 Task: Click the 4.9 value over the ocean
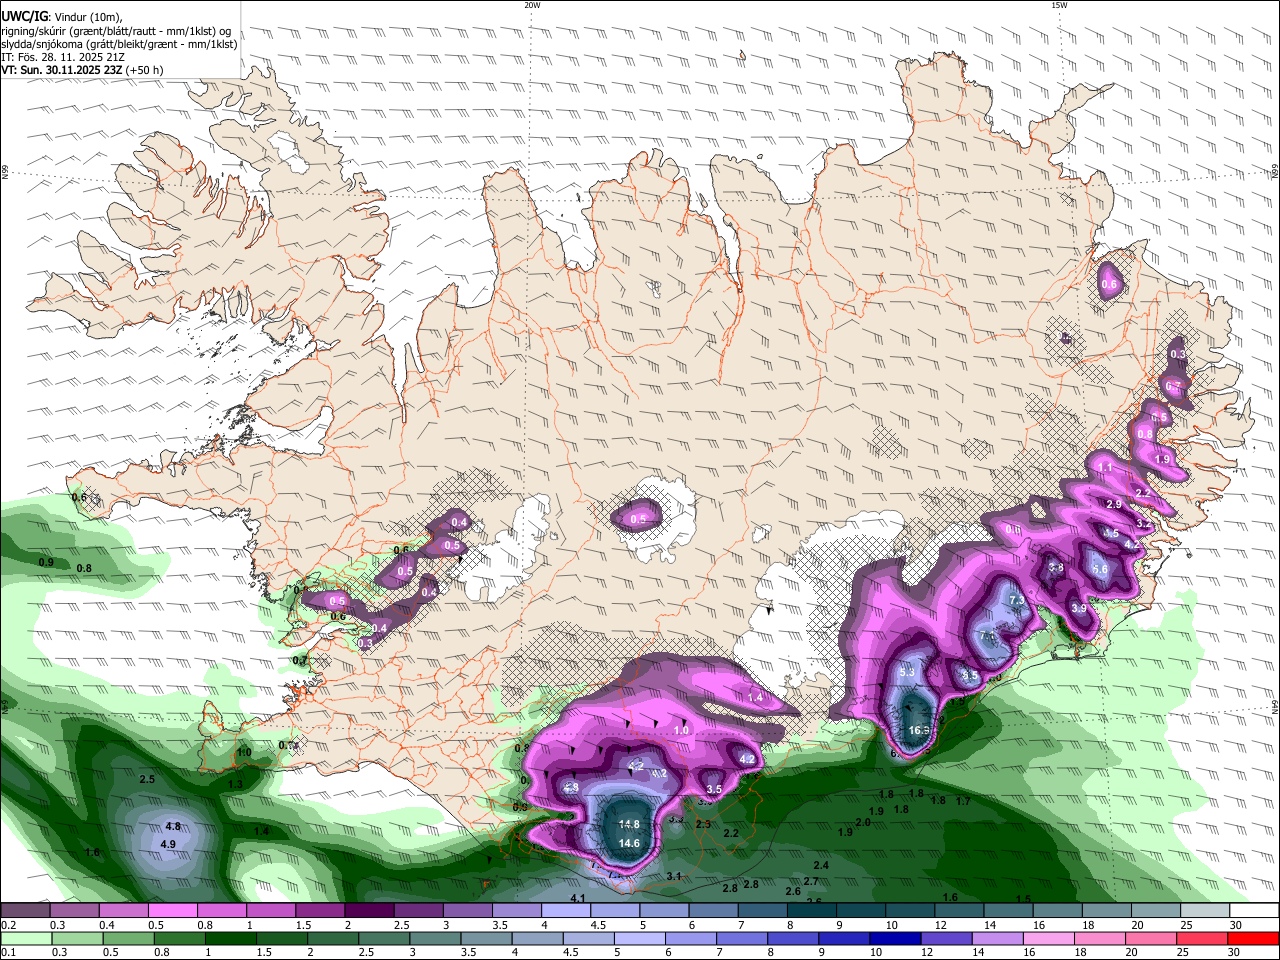[168, 844]
